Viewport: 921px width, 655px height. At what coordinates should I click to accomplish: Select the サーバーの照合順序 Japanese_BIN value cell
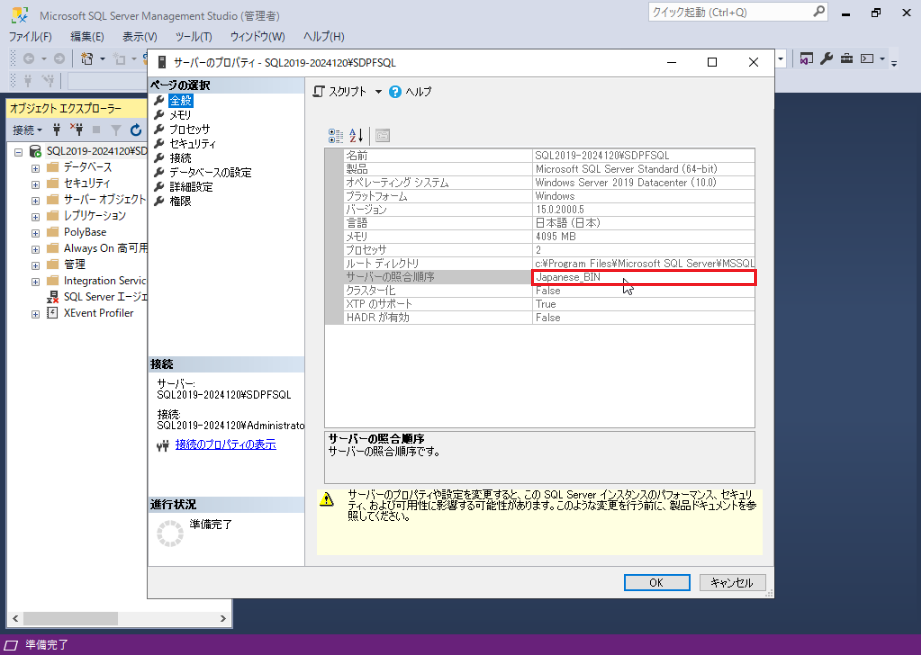coord(643,277)
